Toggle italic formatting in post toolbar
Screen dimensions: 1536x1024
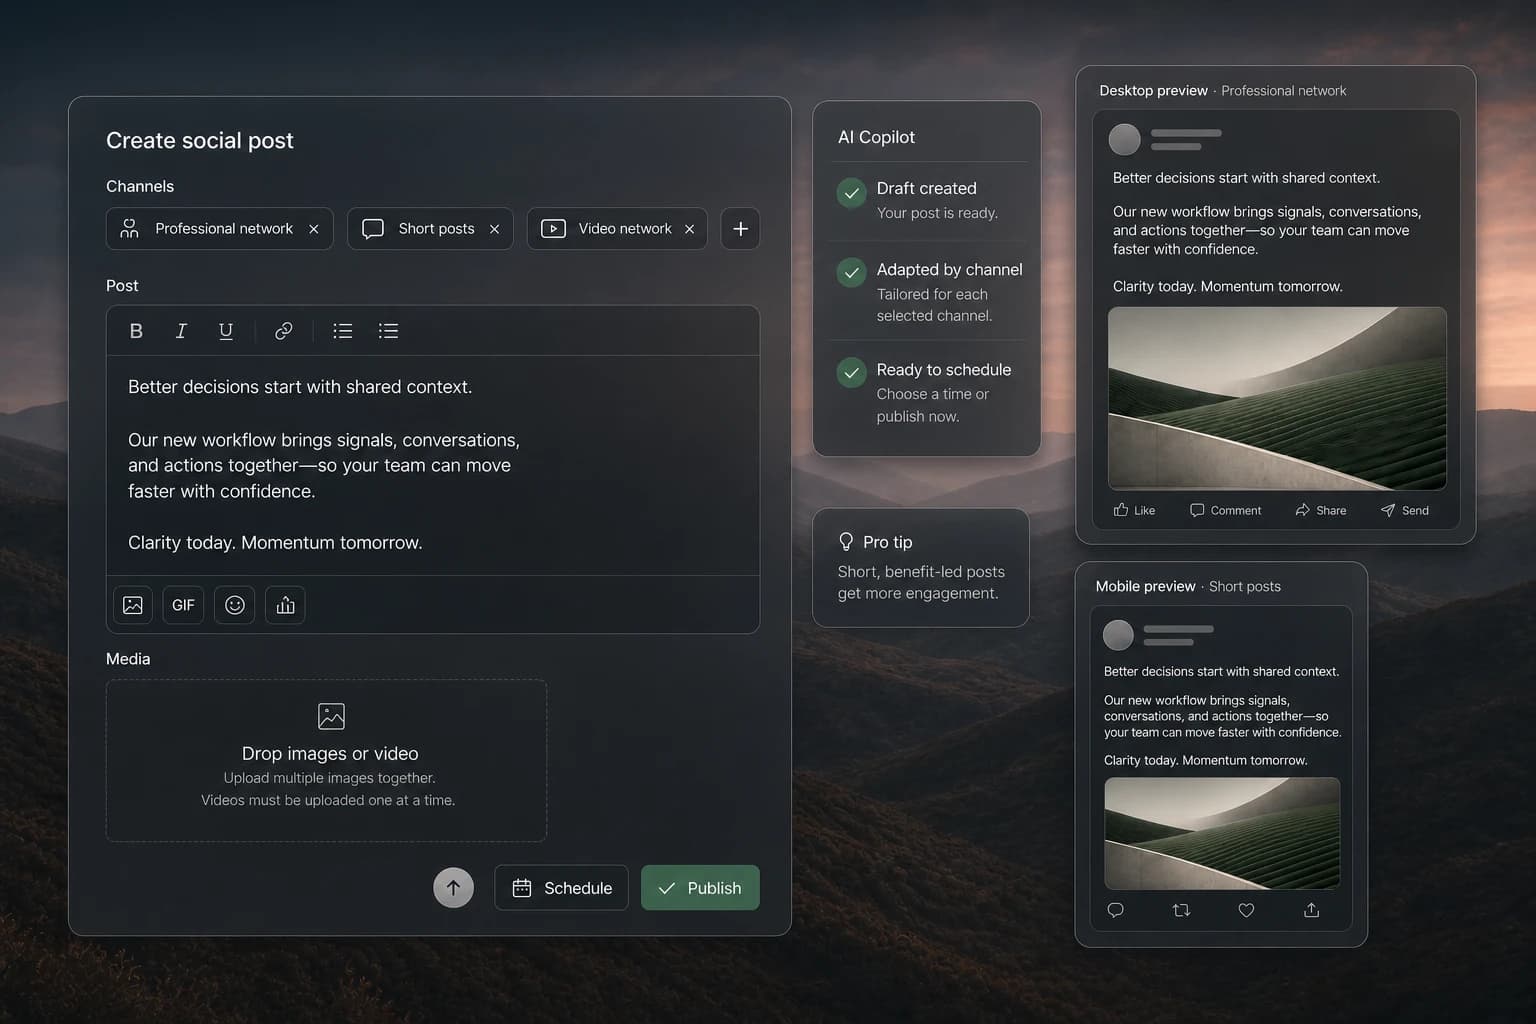tap(181, 331)
